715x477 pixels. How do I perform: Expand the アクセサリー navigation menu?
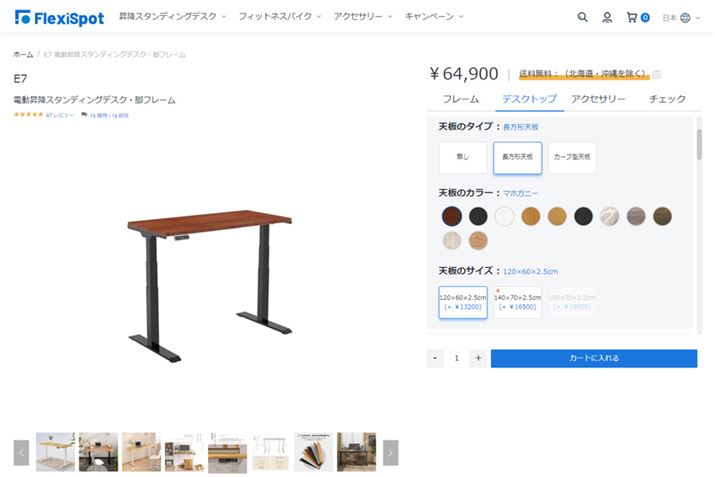[364, 17]
